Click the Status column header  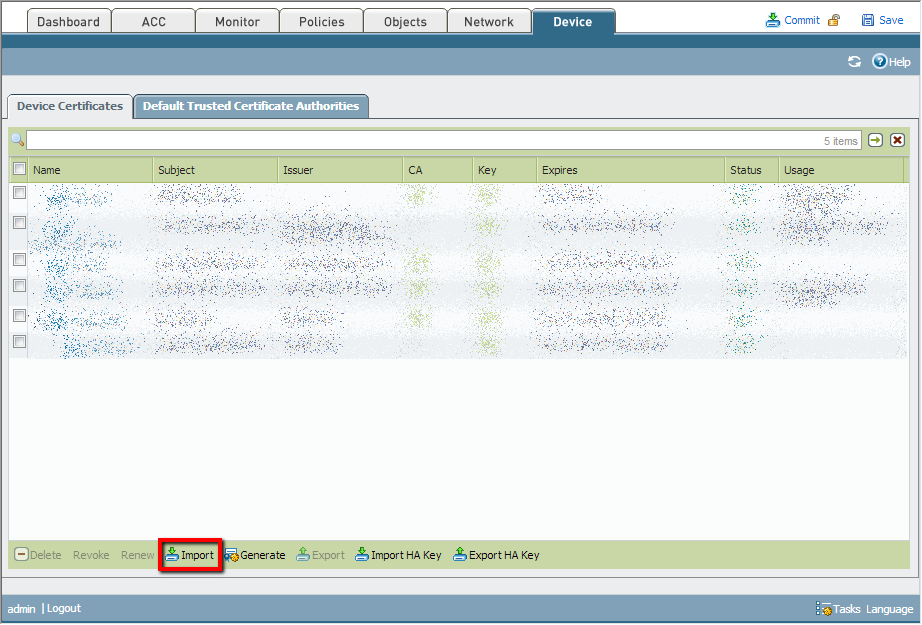point(751,170)
